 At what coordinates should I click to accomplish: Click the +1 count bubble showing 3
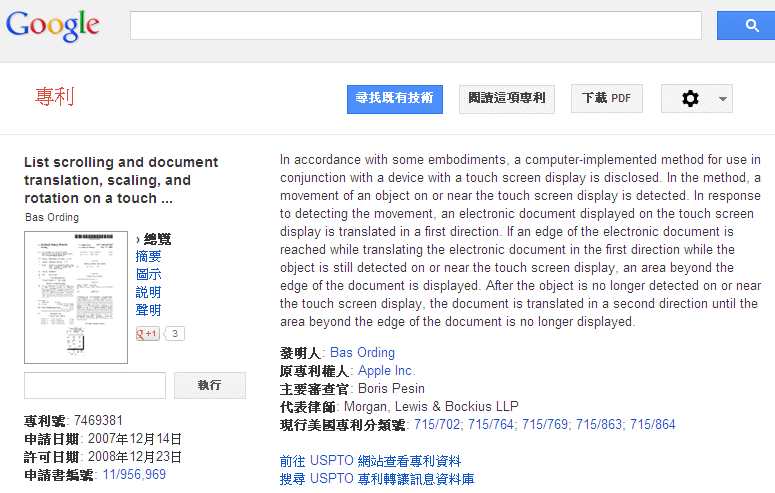point(174,334)
